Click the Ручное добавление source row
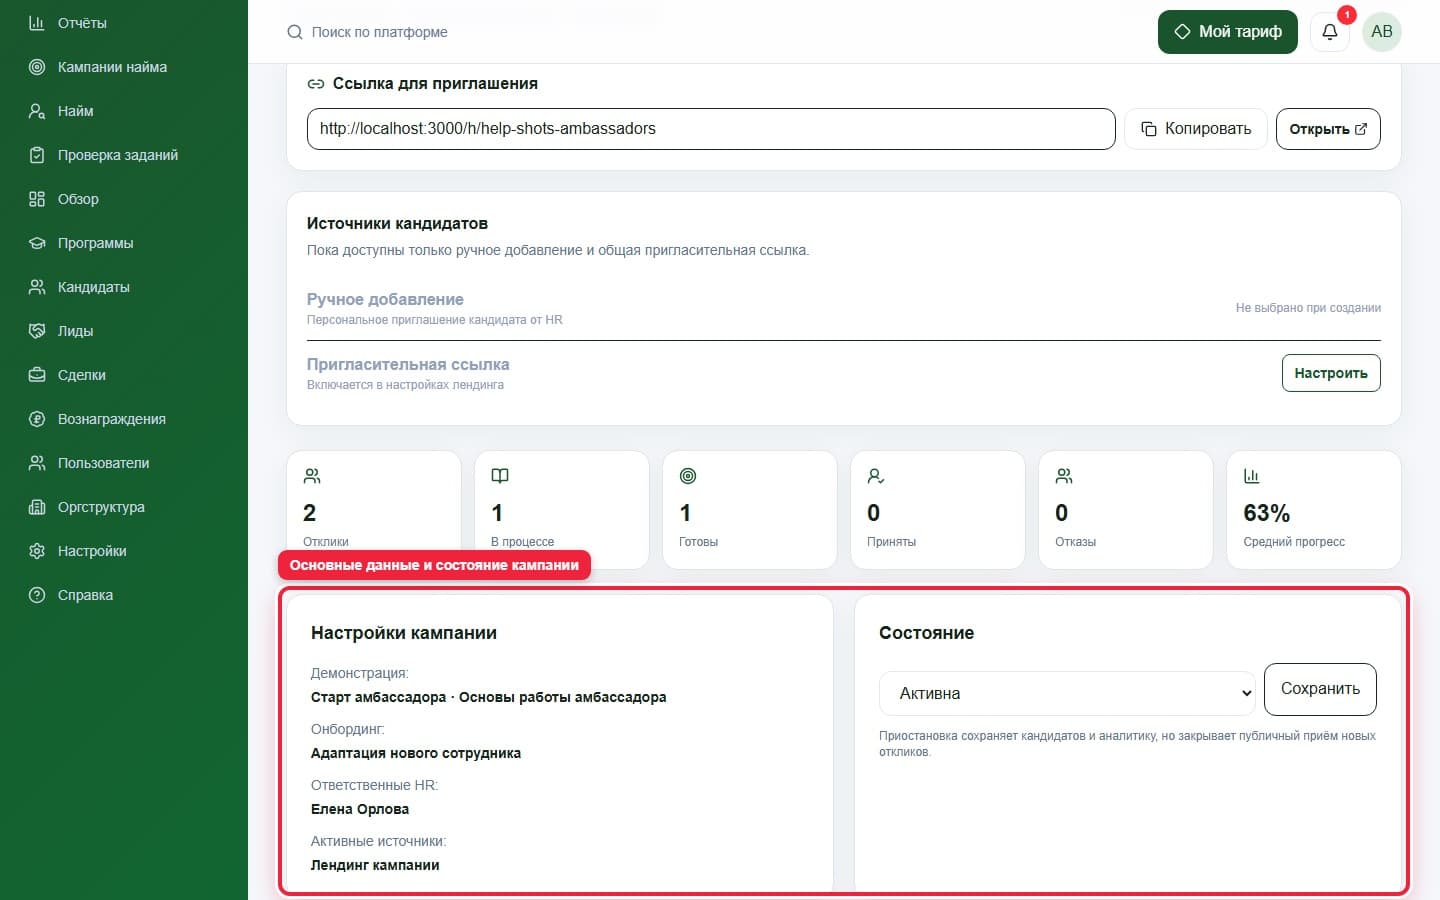The image size is (1440, 900). (844, 308)
